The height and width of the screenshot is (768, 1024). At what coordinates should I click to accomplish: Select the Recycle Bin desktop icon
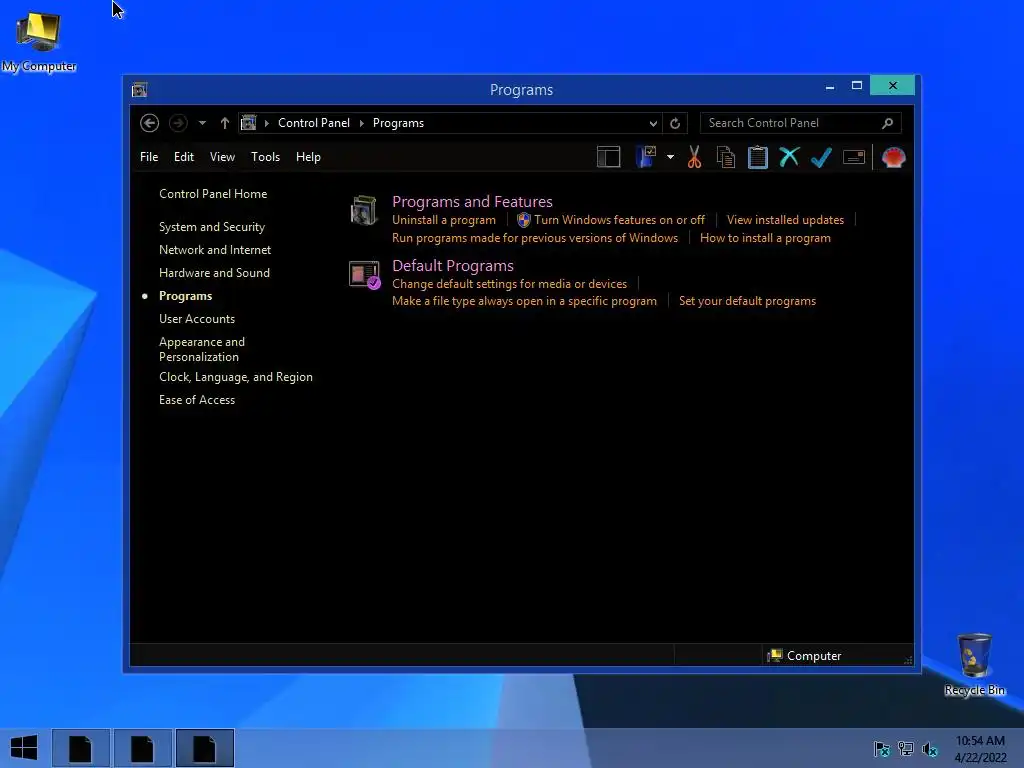click(974, 665)
